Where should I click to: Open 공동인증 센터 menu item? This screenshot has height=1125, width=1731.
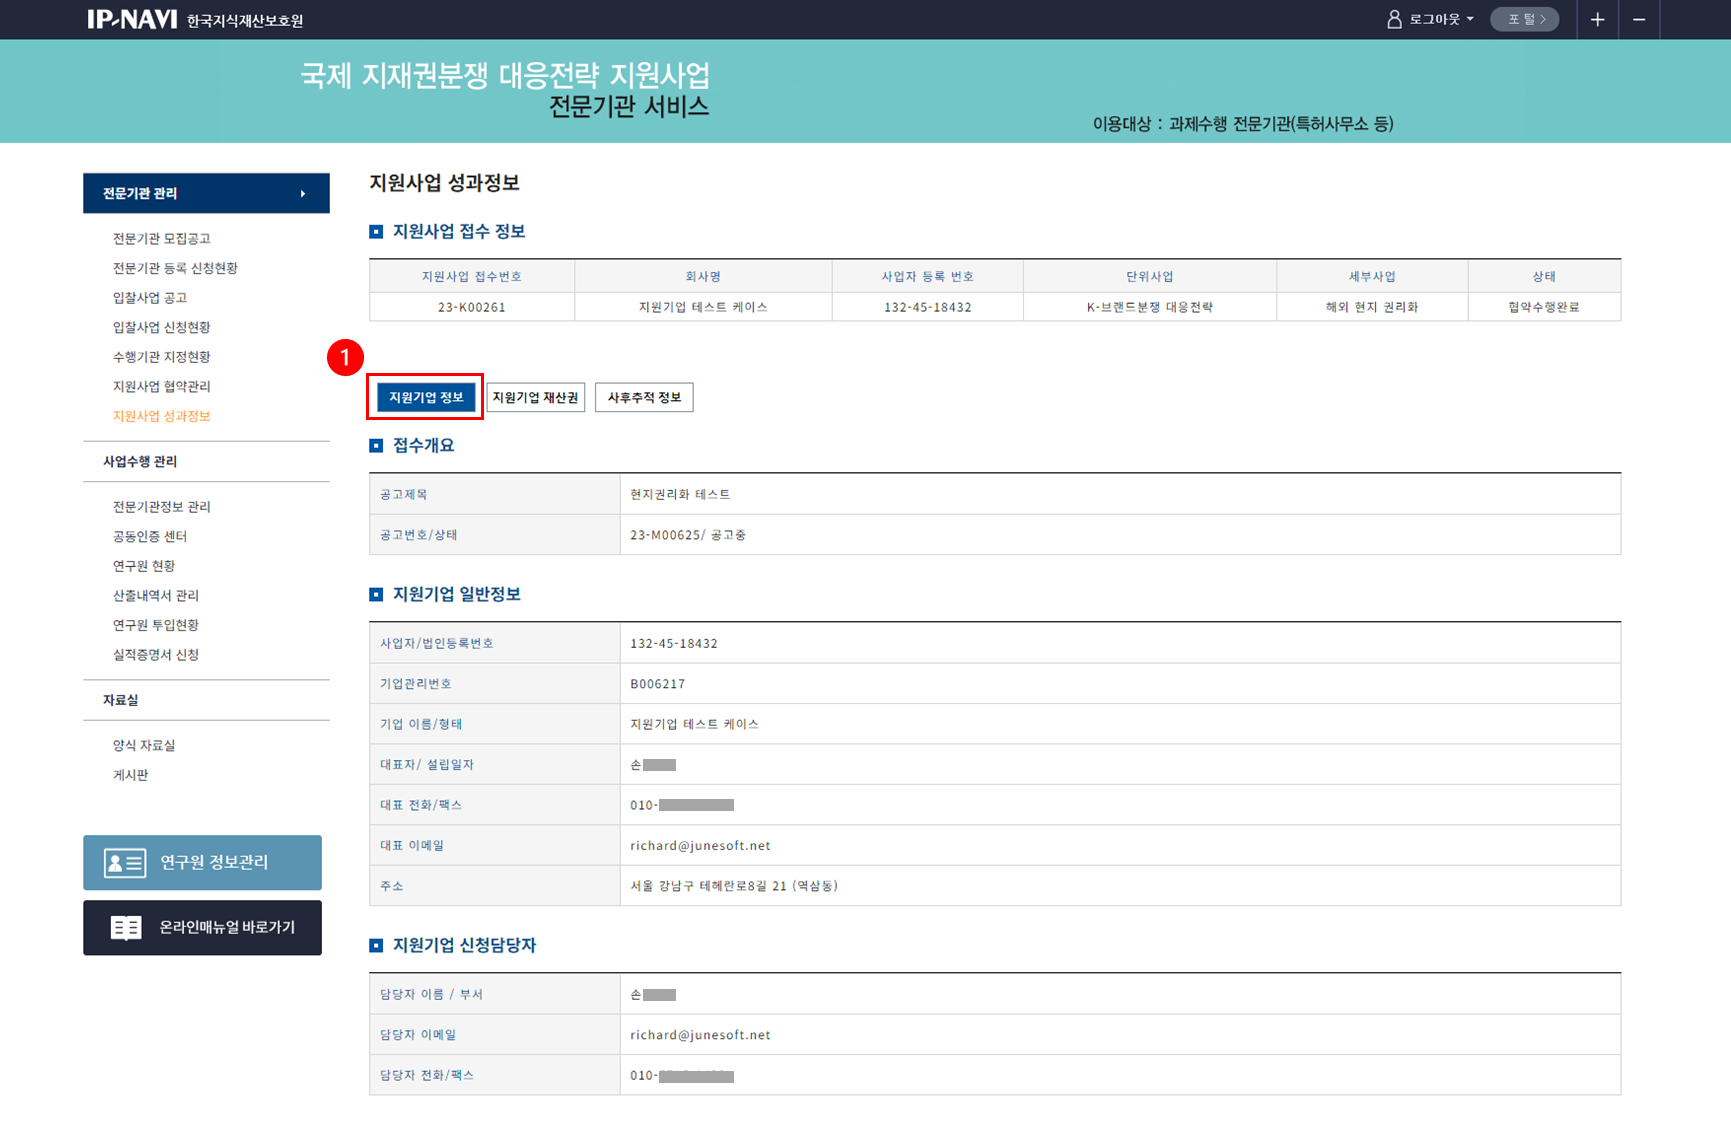coord(150,537)
